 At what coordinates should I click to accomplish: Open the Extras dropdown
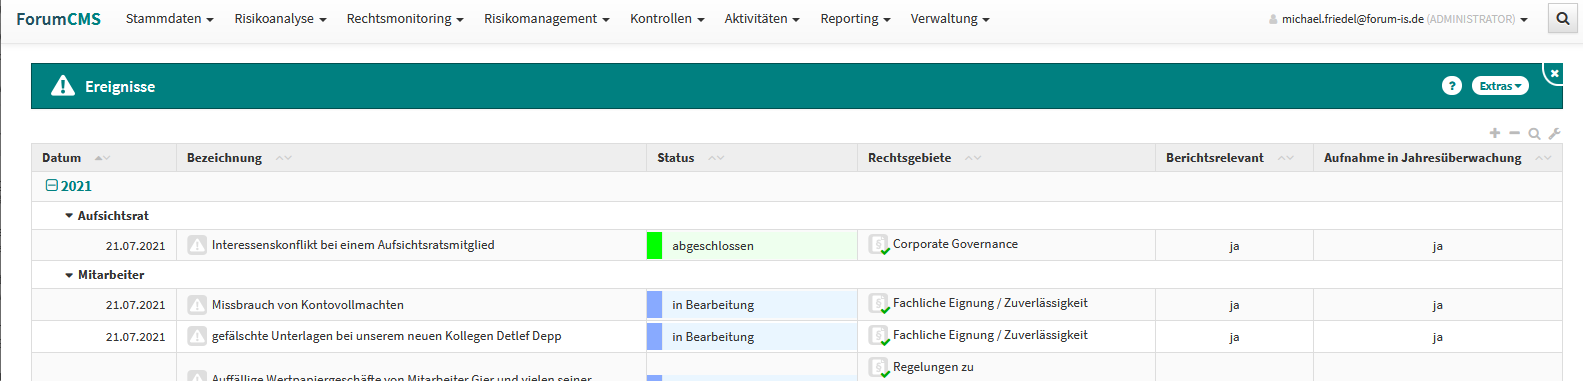pyautogui.click(x=1500, y=86)
